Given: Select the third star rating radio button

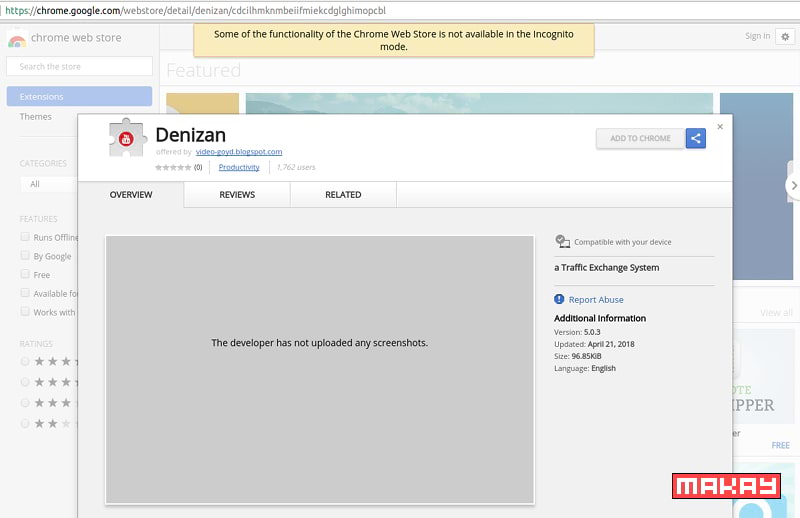Looking at the screenshot, I should (x=24, y=403).
